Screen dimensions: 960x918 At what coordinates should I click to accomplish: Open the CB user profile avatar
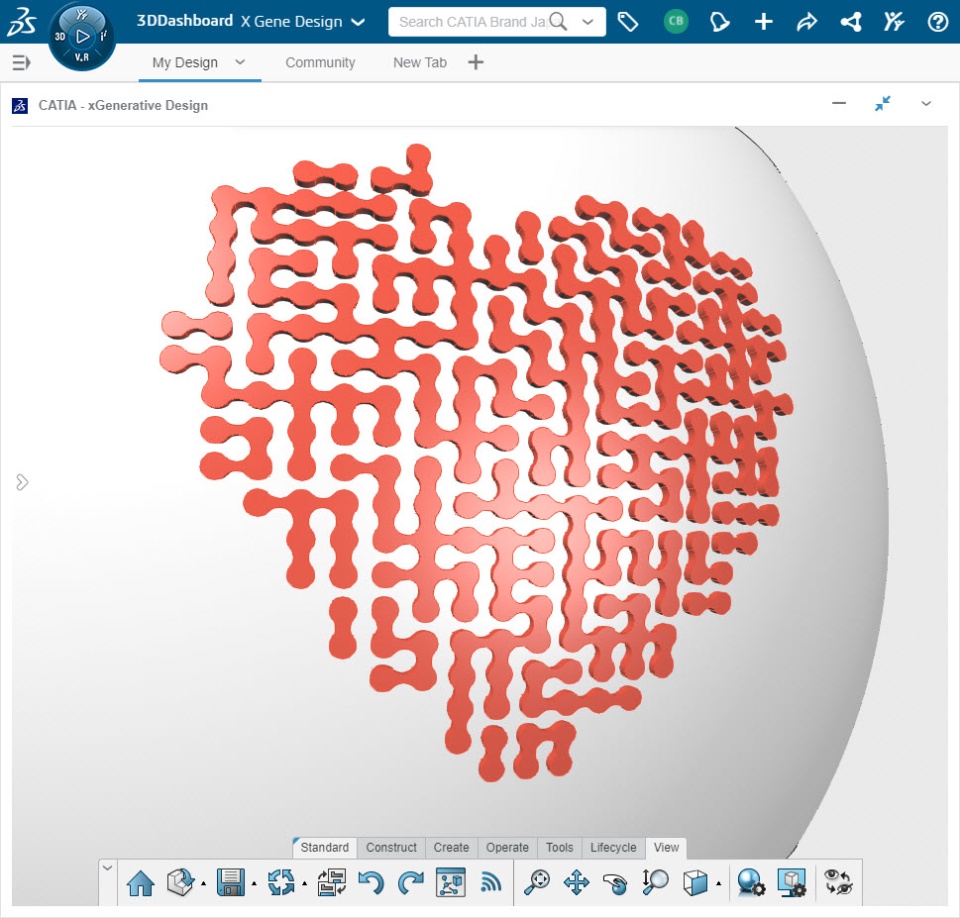pyautogui.click(x=676, y=21)
